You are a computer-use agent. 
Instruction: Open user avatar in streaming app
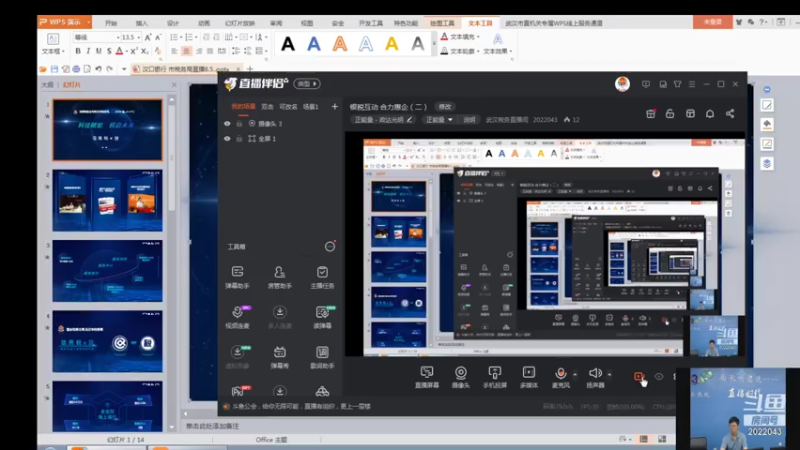click(622, 84)
